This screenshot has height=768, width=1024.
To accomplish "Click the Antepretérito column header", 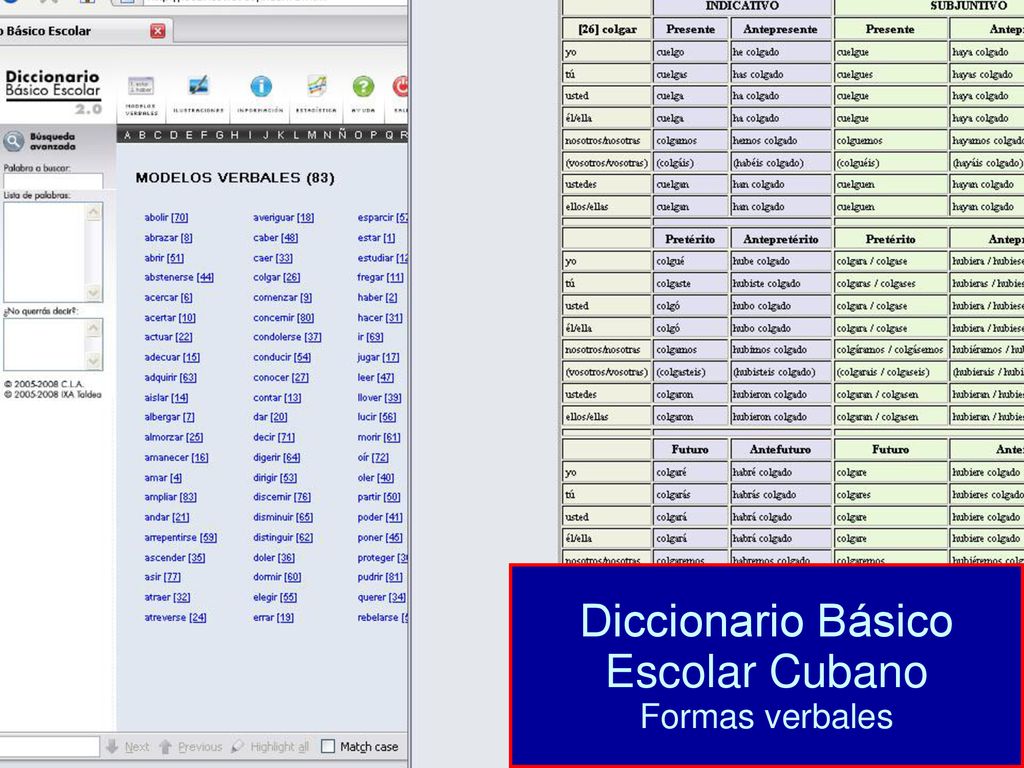I will tap(780, 239).
